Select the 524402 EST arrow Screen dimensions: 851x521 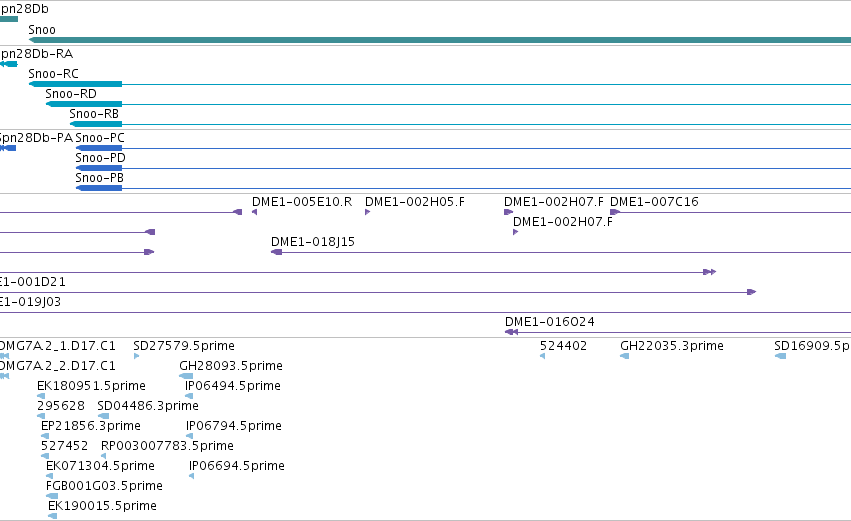[x=542, y=356]
